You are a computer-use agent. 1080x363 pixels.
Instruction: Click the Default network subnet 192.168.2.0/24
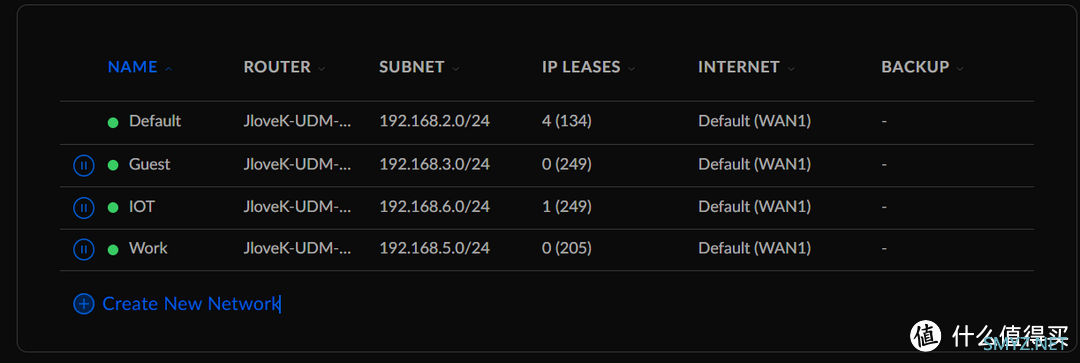(x=435, y=121)
